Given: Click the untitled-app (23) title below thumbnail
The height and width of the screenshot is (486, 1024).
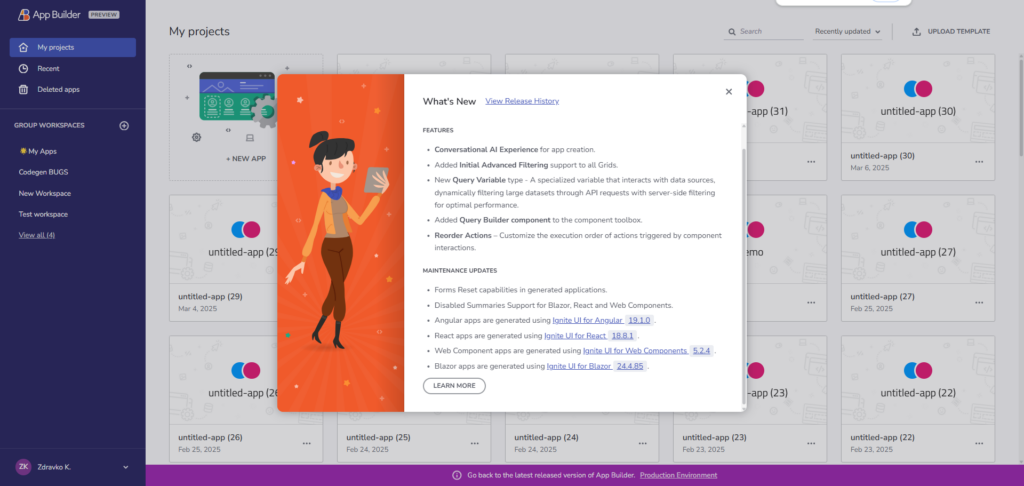Looking at the screenshot, I should coord(714,437).
